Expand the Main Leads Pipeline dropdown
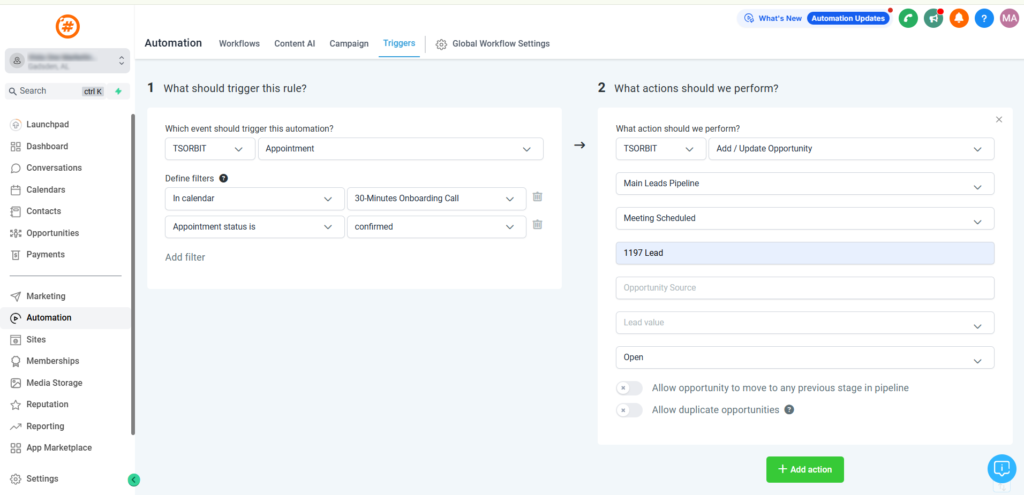The height and width of the screenshot is (495, 1024). (805, 185)
